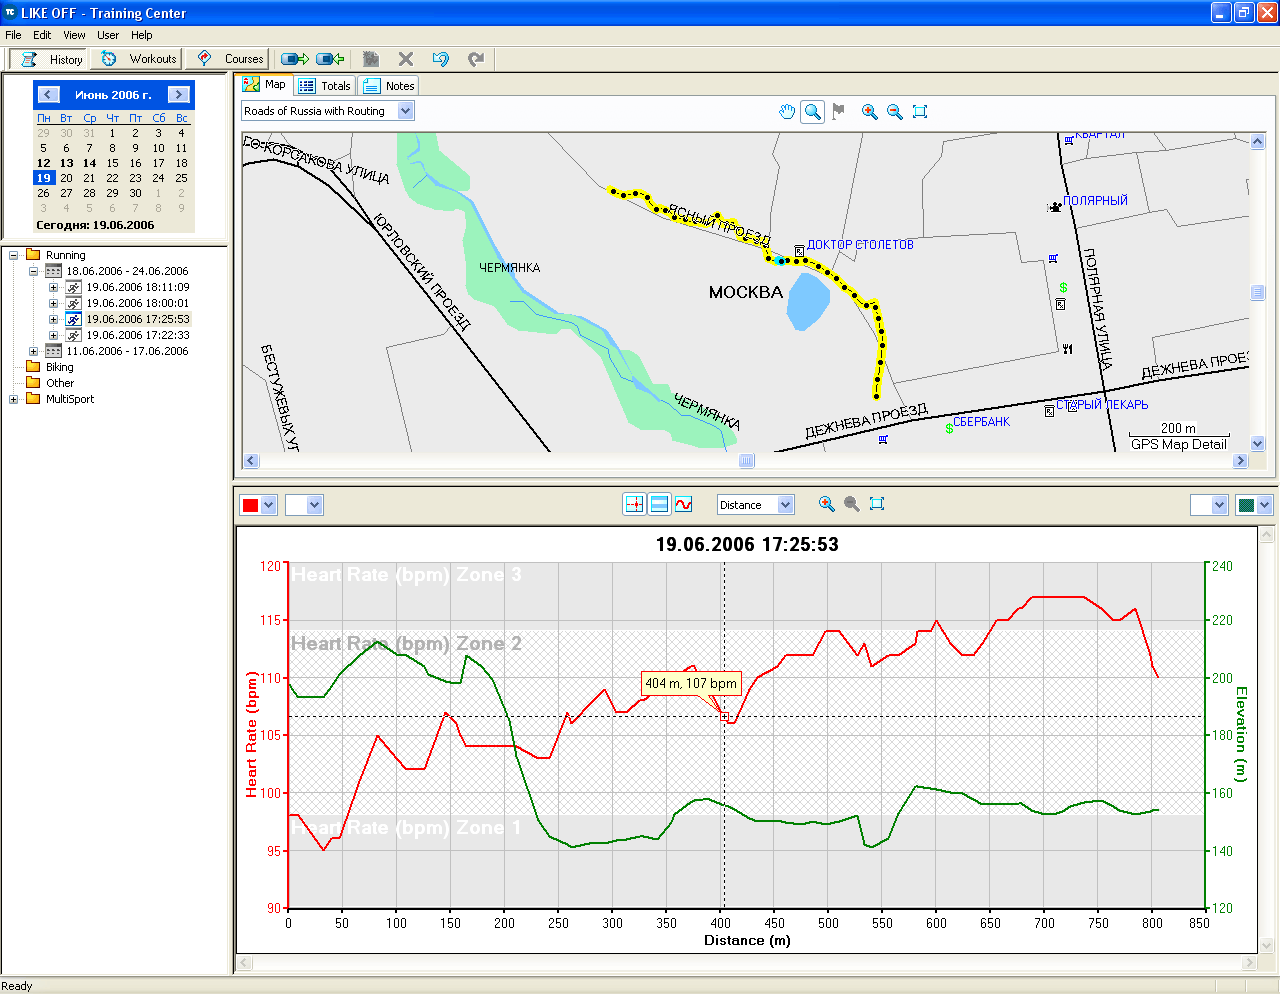
Task: Open the Workouts view button
Action: tap(138, 59)
